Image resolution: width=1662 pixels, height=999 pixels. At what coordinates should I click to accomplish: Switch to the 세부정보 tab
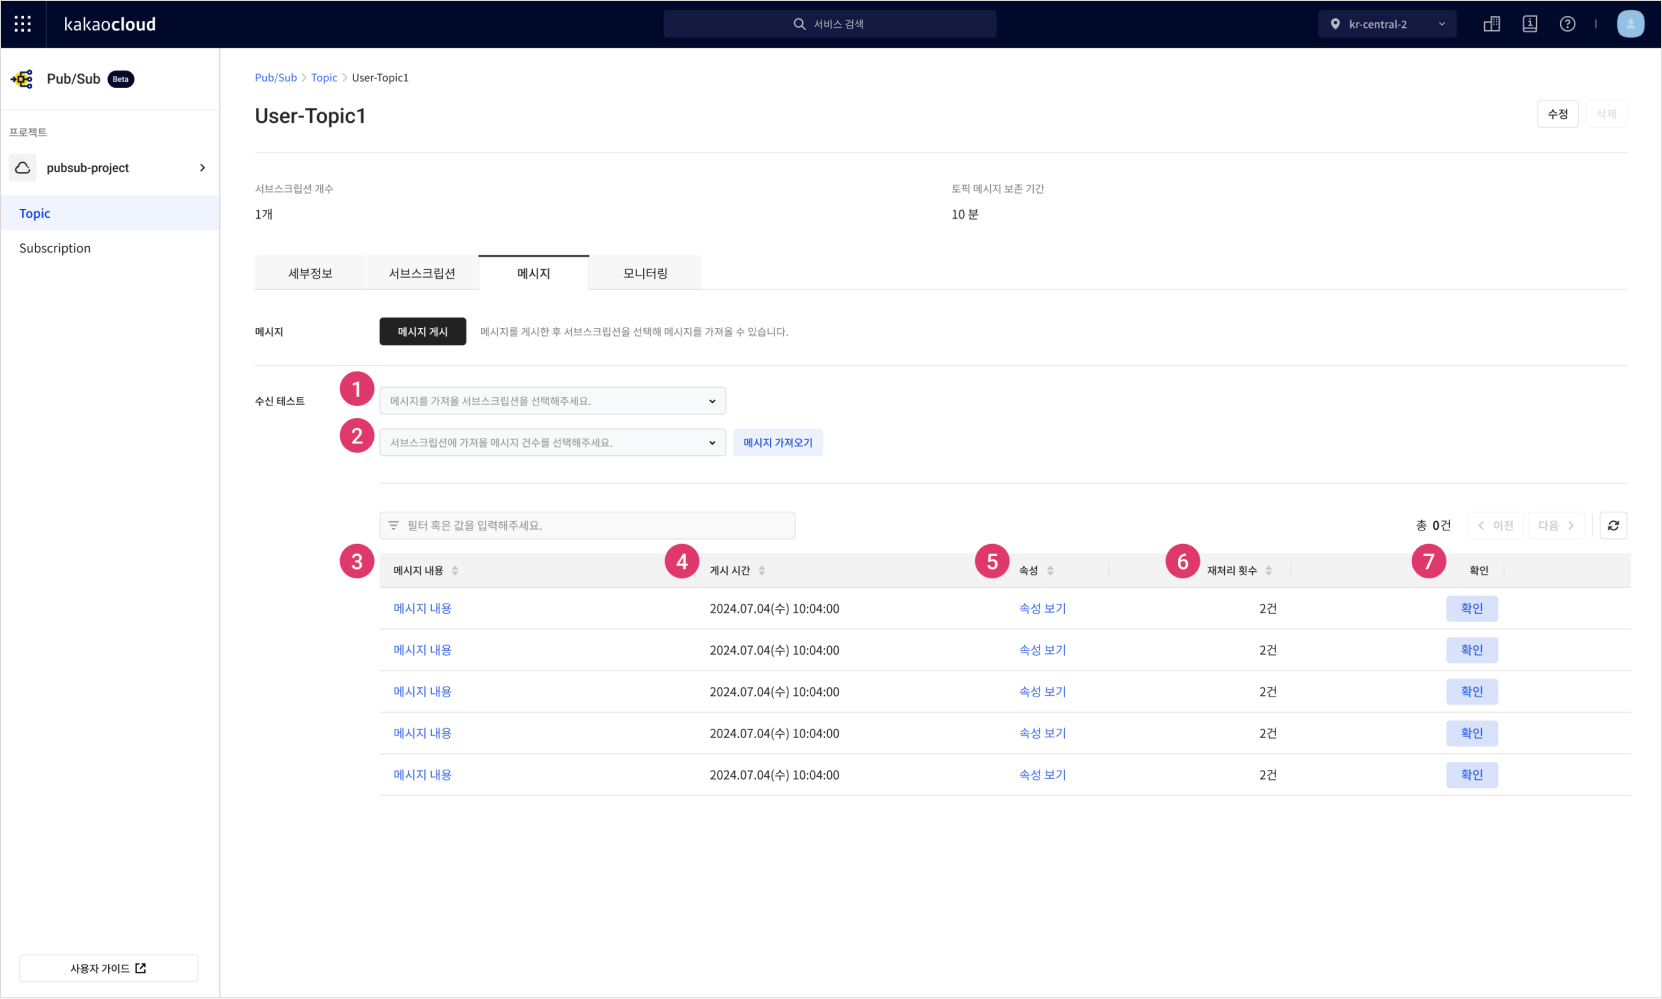pyautogui.click(x=310, y=273)
